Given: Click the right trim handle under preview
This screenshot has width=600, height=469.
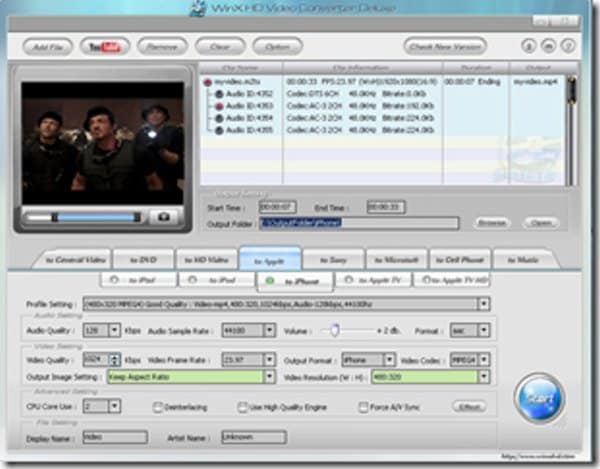Looking at the screenshot, I should pos(137,217).
